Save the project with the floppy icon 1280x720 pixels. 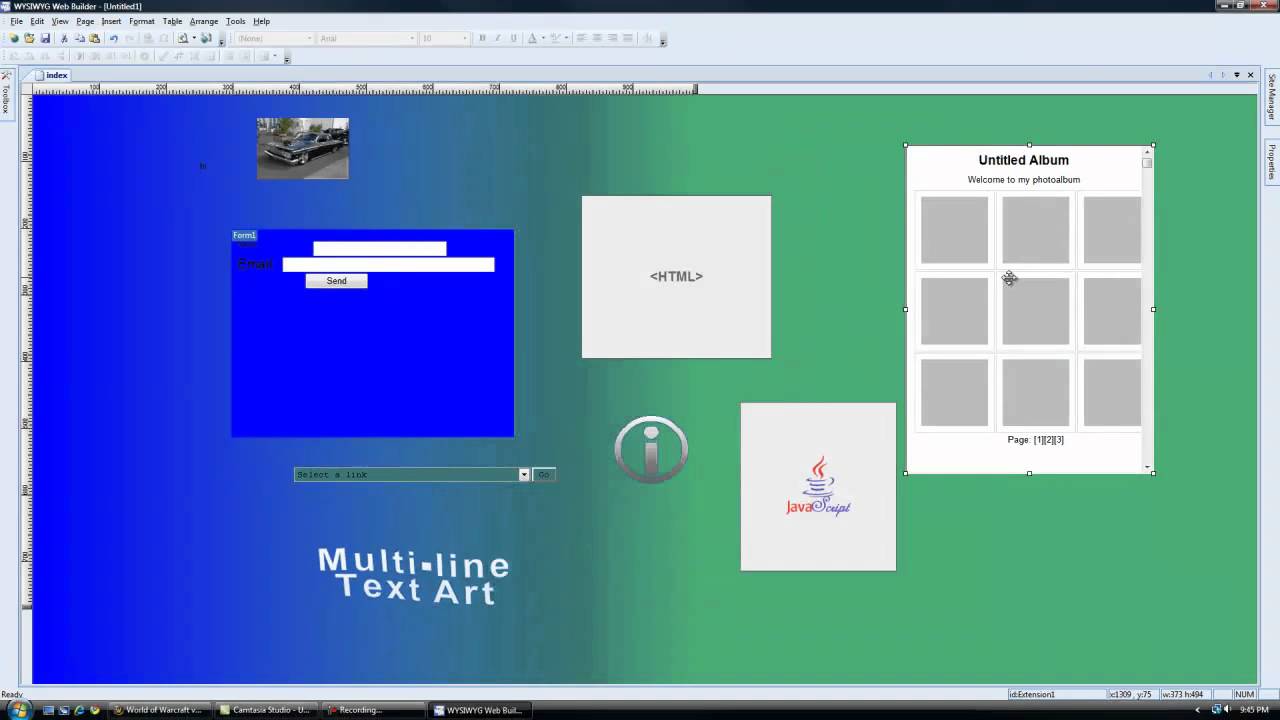[x=45, y=38]
